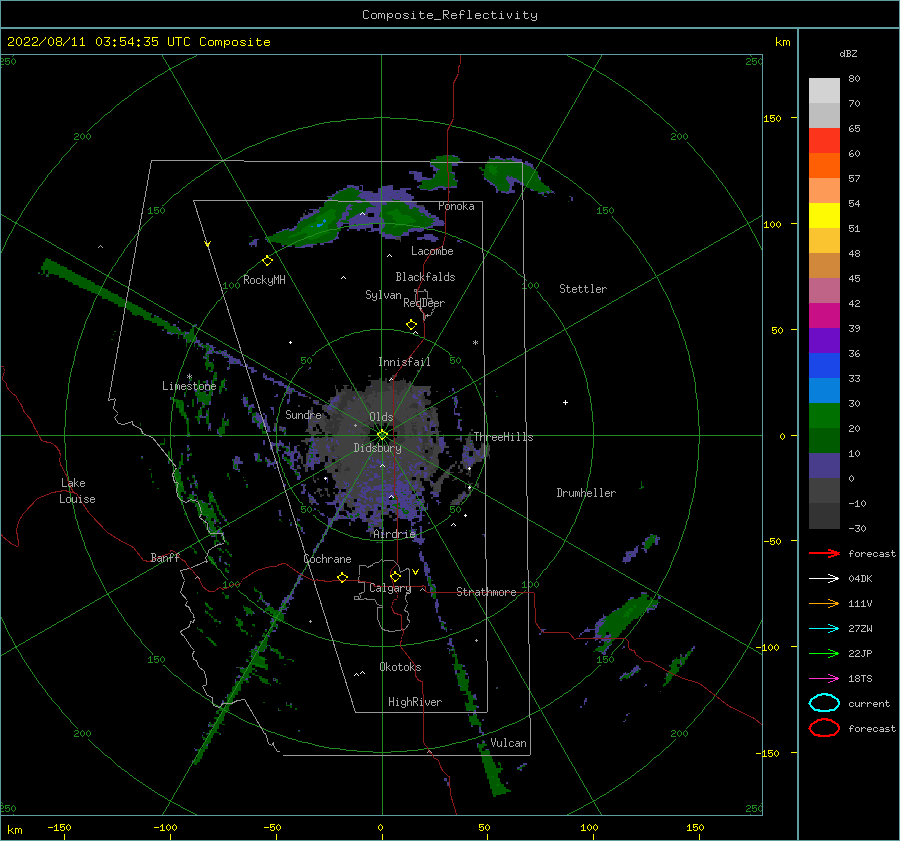900x841 pixels.
Task: Click the Cochrane town label
Action: (x=327, y=559)
